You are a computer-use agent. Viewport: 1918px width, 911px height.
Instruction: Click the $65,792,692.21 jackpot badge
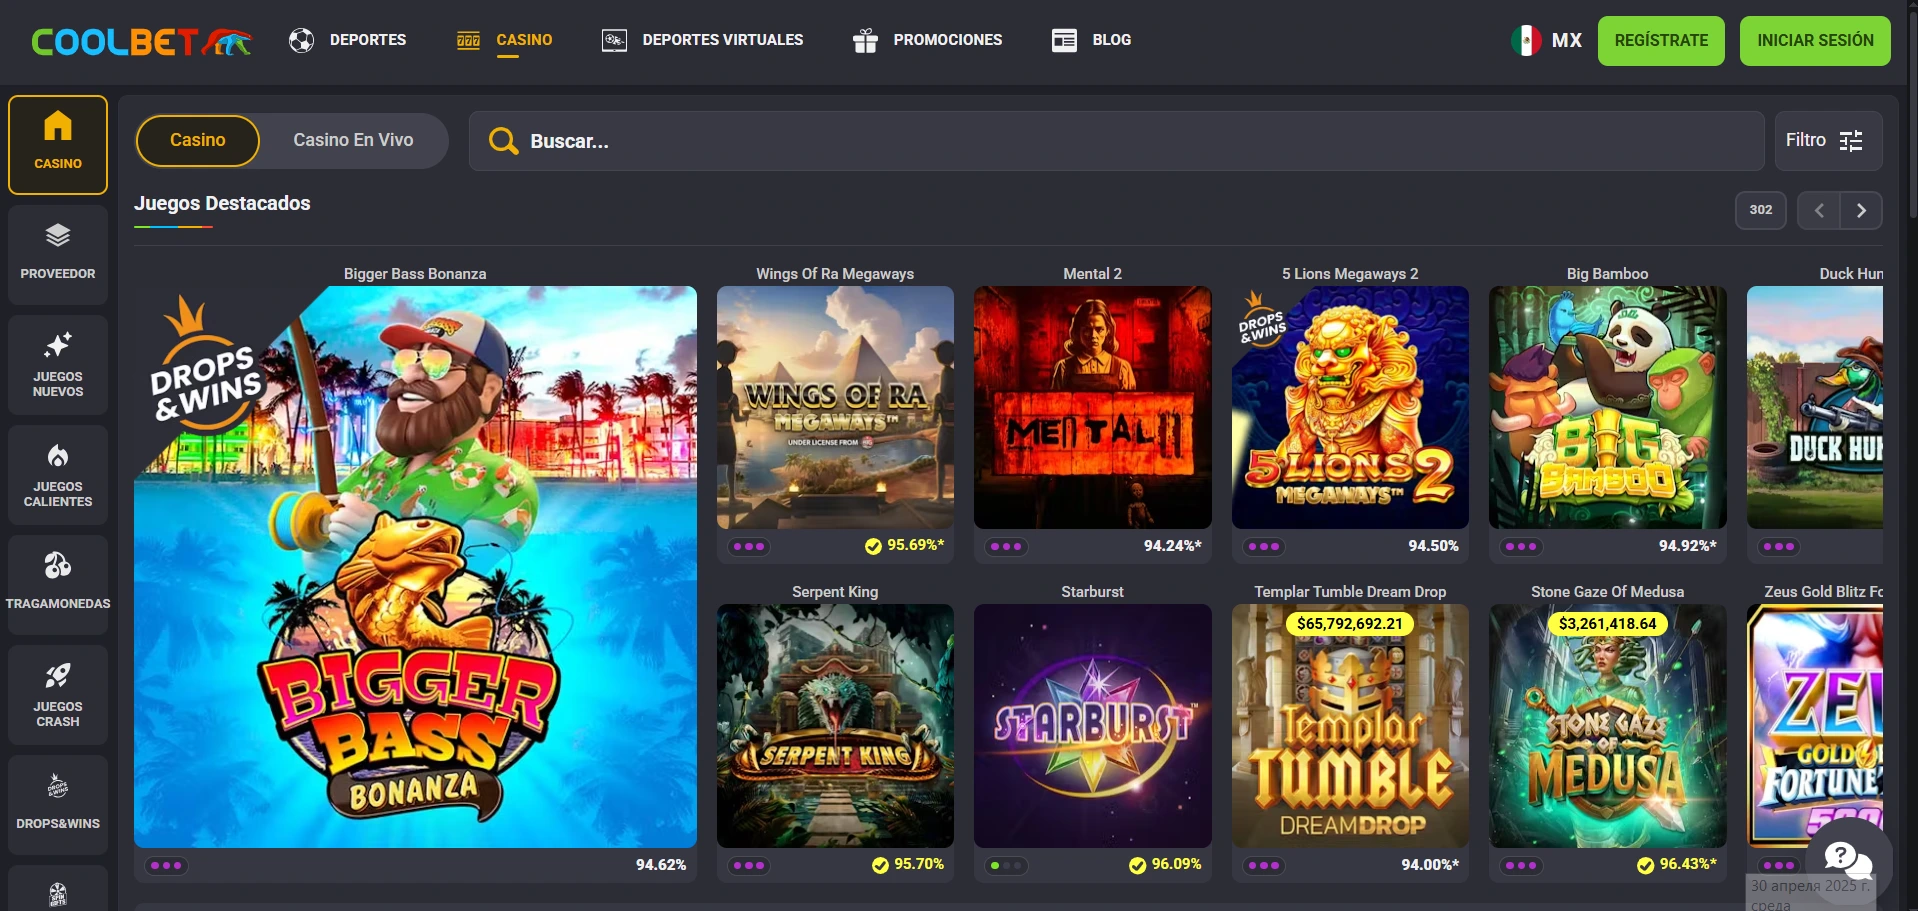click(x=1350, y=623)
